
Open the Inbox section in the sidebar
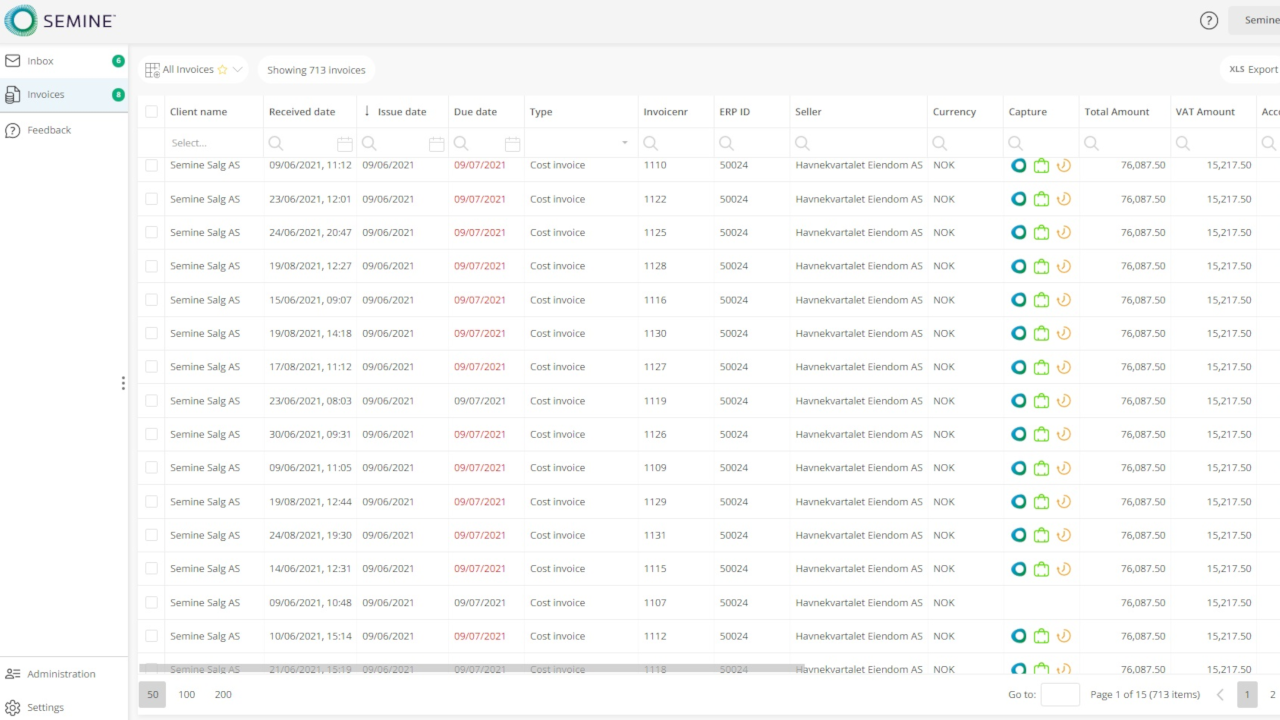[x=64, y=61]
